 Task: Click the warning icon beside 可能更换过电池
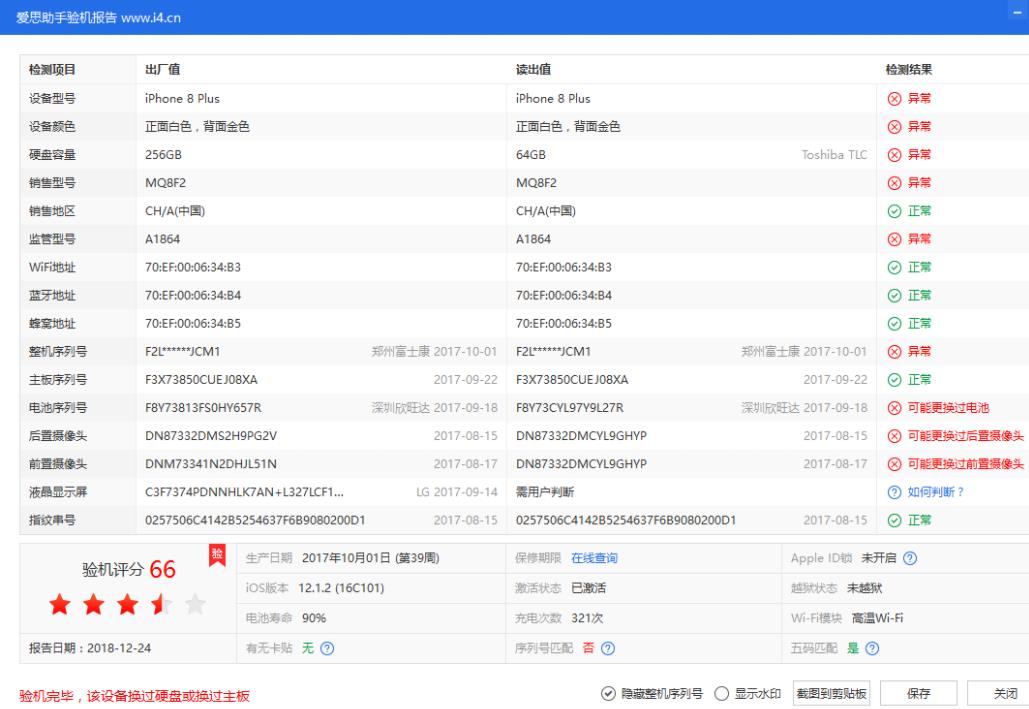click(x=893, y=407)
